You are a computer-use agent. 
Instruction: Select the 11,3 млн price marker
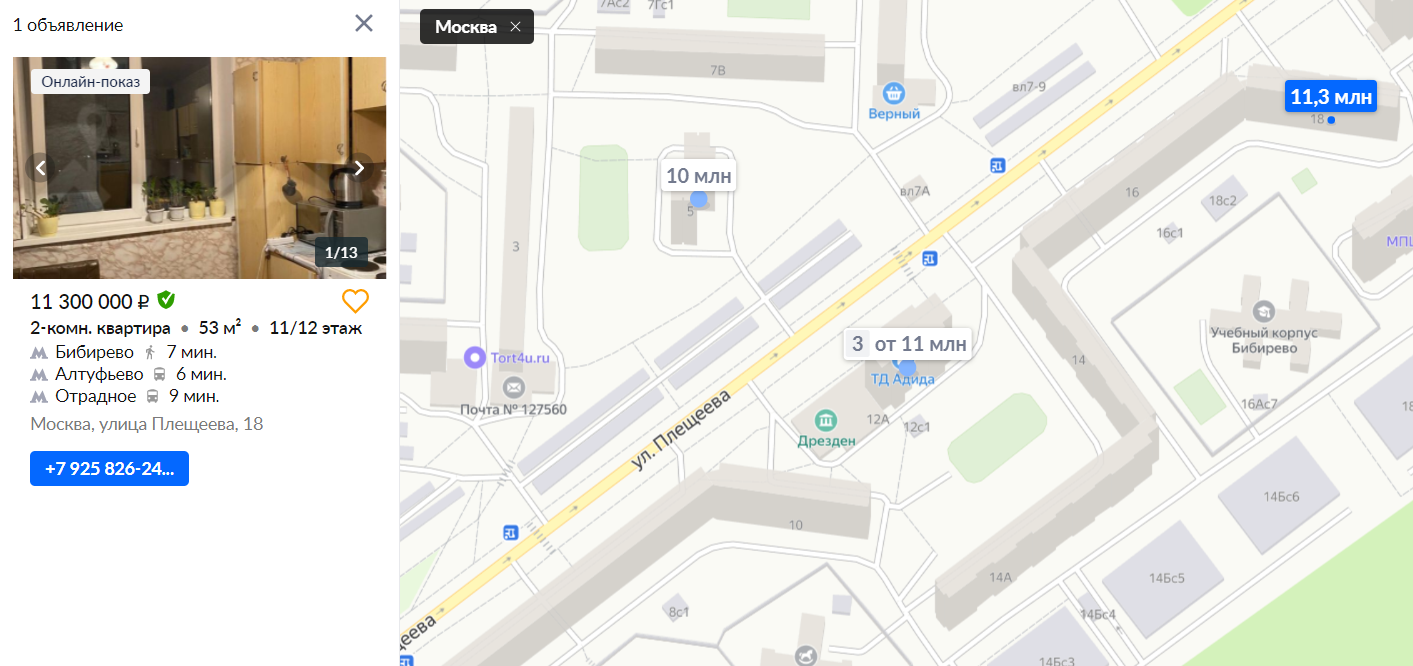[x=1332, y=97]
